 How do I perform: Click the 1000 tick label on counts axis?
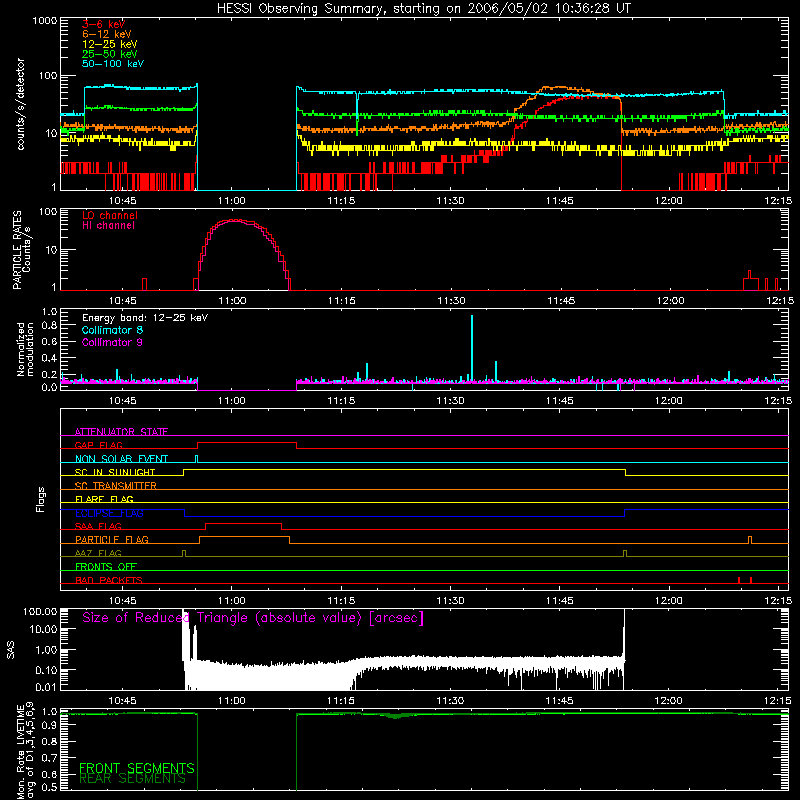click(44, 21)
